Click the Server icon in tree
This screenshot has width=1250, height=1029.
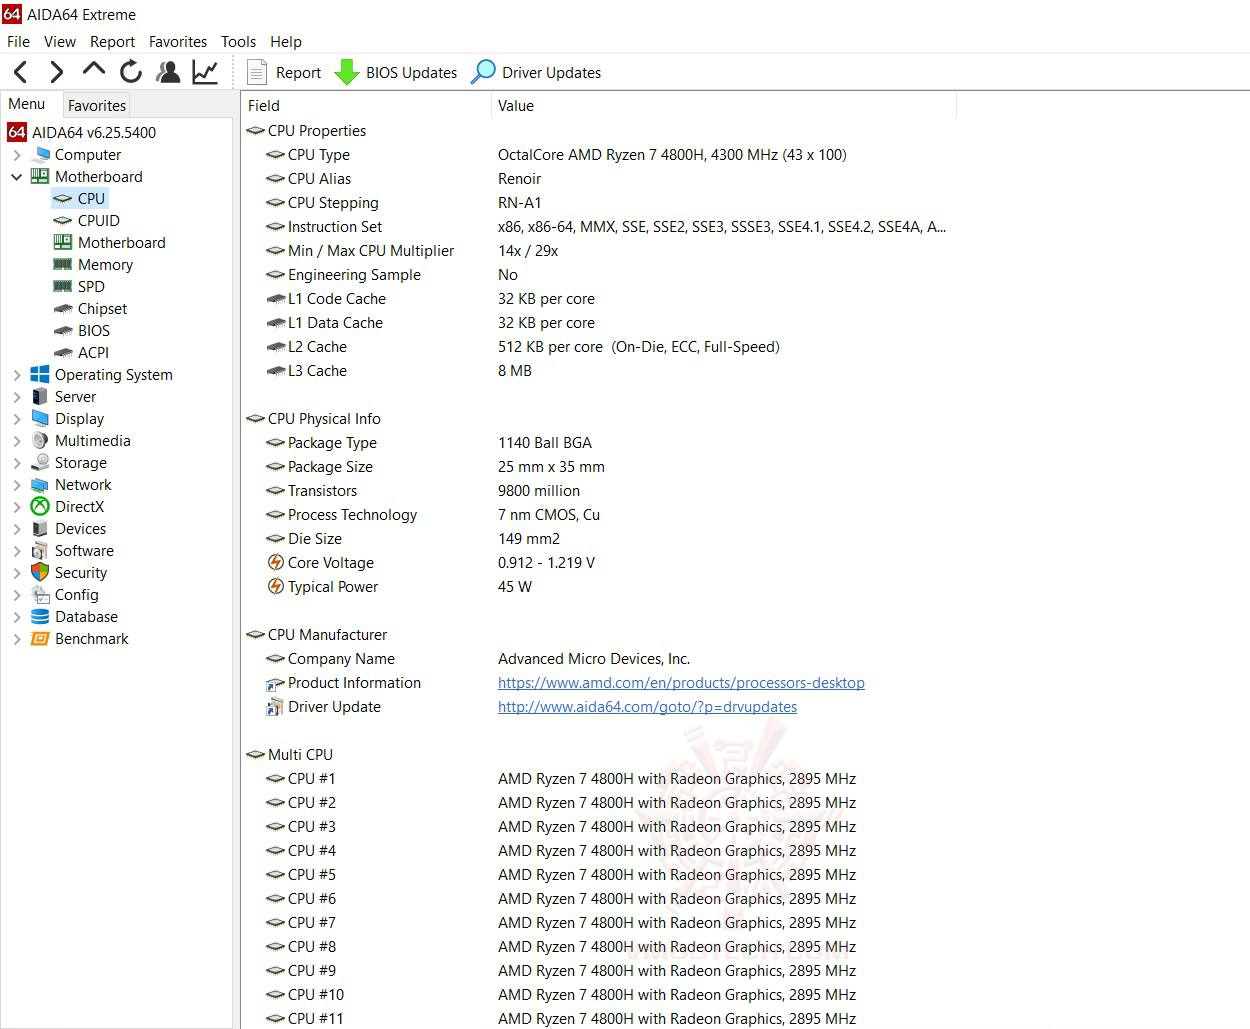40,397
